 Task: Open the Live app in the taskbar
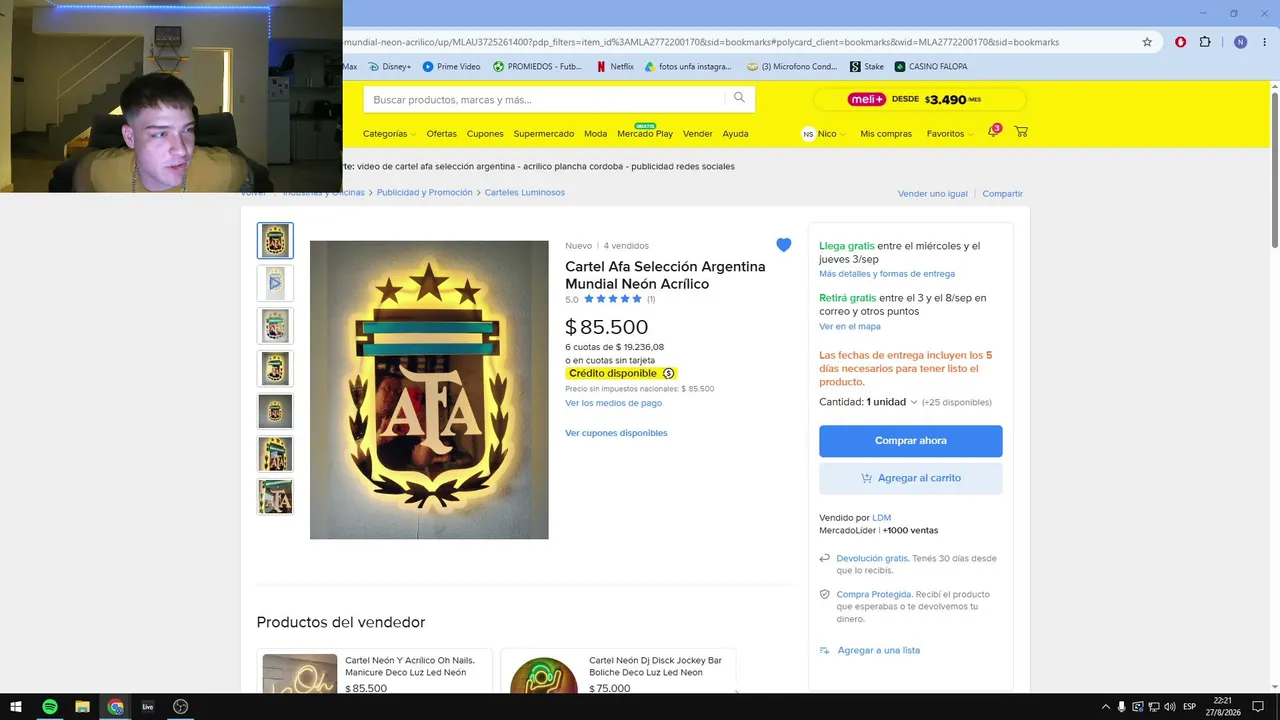coord(148,707)
